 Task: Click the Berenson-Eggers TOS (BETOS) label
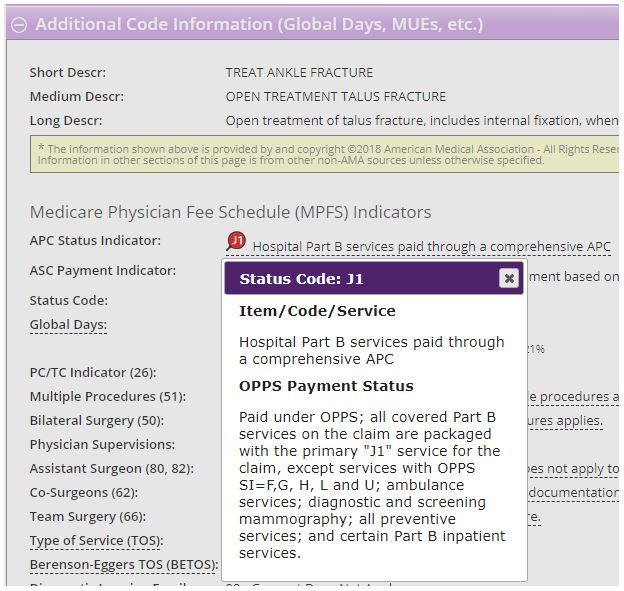(124, 565)
